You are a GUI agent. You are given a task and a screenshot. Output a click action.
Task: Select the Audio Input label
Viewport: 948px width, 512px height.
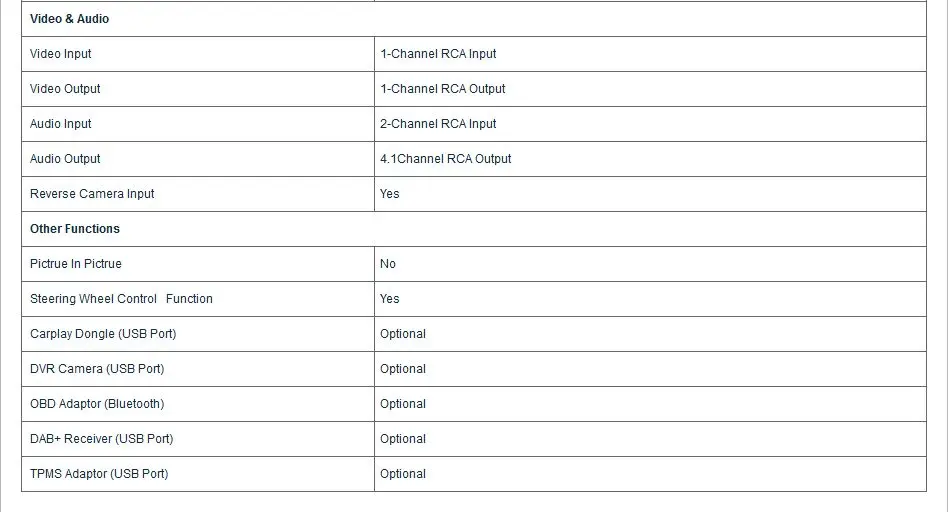click(x=60, y=124)
